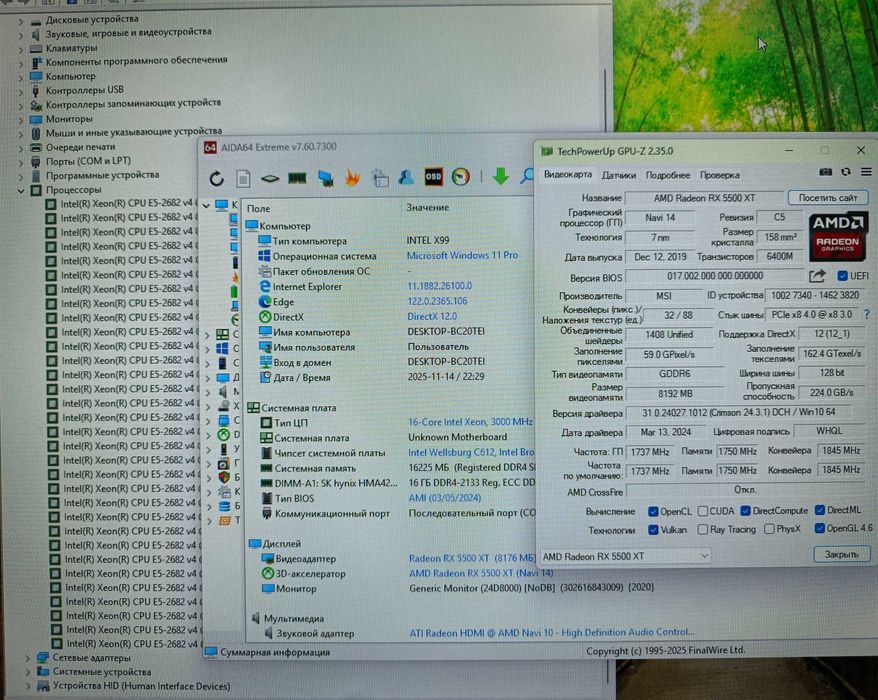Click AIDA64 title bar app icon
The width and height of the screenshot is (878, 700).
tap(210, 147)
